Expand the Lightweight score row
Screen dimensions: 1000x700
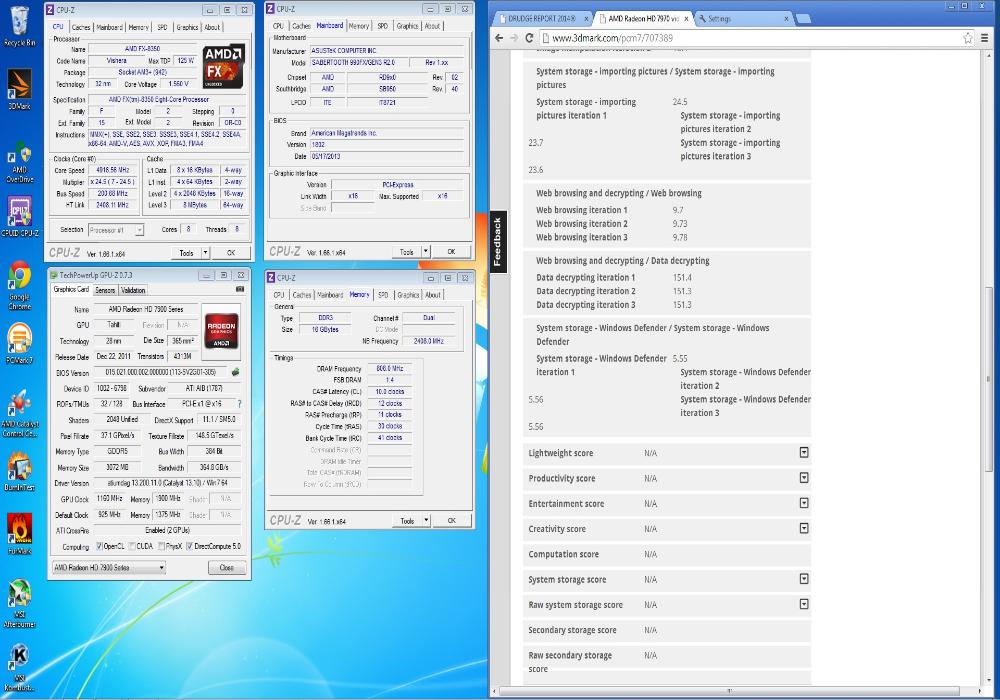point(804,452)
